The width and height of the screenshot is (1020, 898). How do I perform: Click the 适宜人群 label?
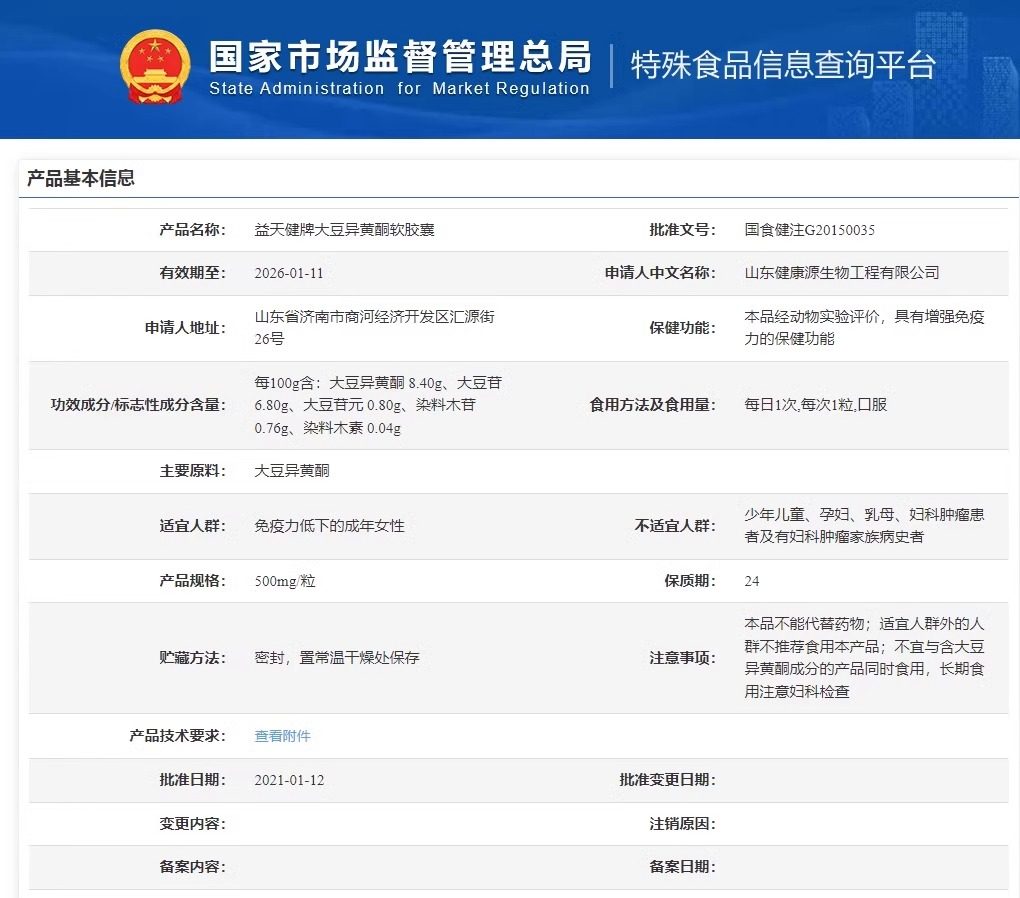pos(193,526)
